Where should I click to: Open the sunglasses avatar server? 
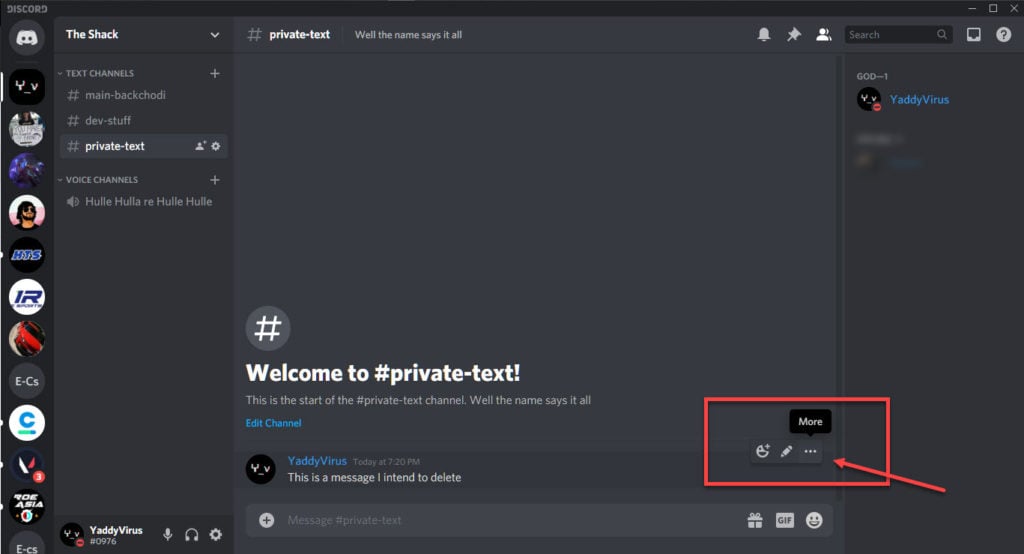27,213
